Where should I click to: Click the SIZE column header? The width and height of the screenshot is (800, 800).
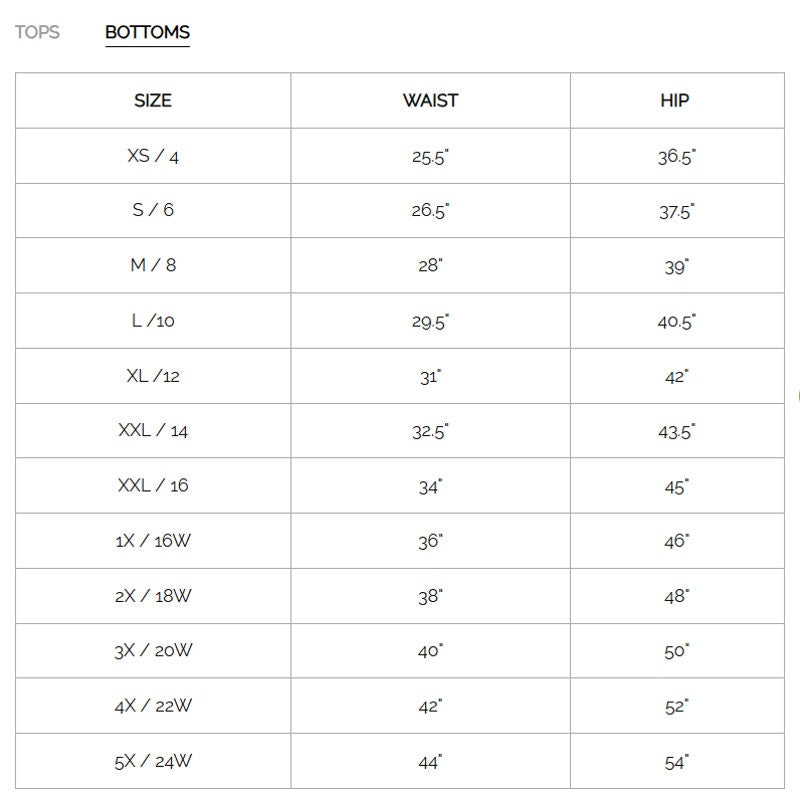(153, 100)
